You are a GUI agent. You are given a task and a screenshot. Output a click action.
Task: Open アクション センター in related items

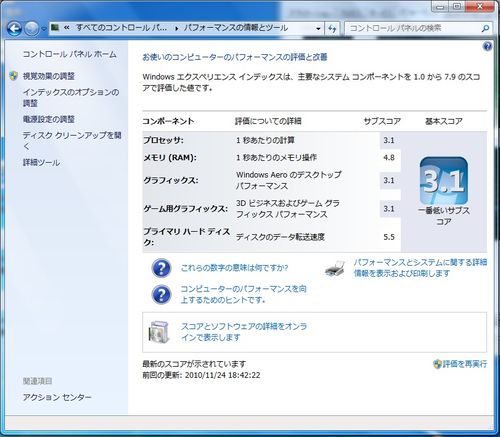(57, 397)
